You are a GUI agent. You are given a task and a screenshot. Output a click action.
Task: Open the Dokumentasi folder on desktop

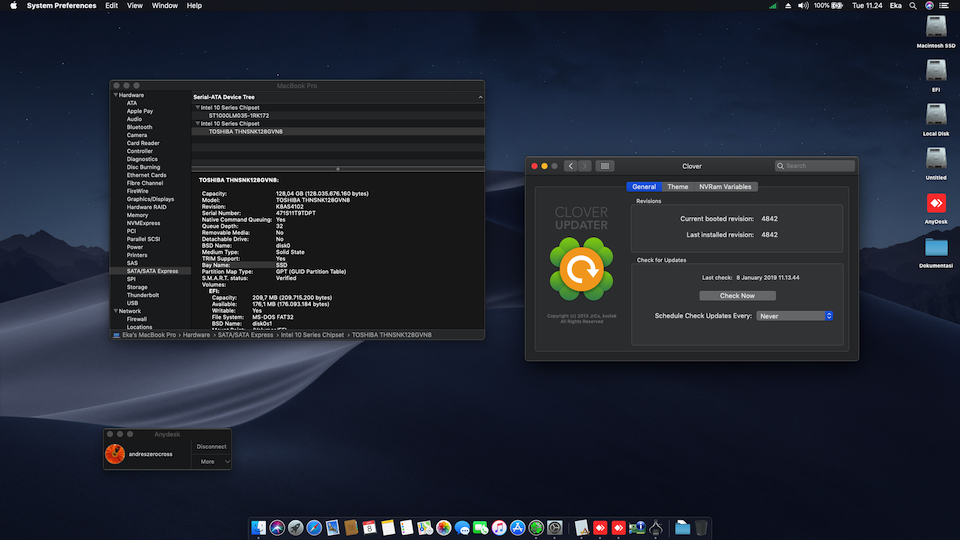coord(936,247)
